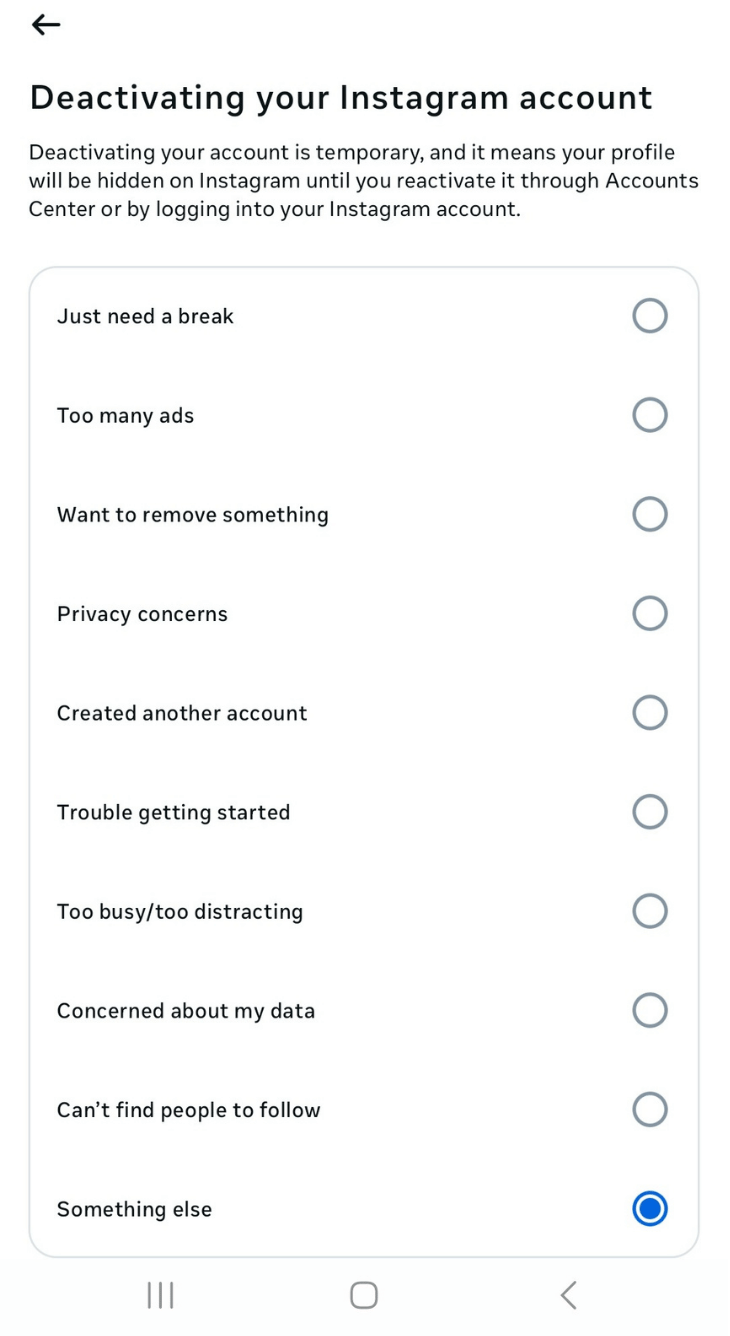The width and height of the screenshot is (730, 1336).
Task: Tap the 'Concerned about my data' label
Action: 186,1010
